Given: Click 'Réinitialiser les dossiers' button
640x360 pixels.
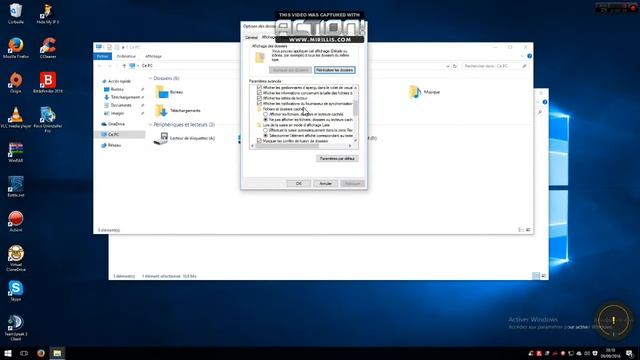Looking at the screenshot, I should 335,70.
